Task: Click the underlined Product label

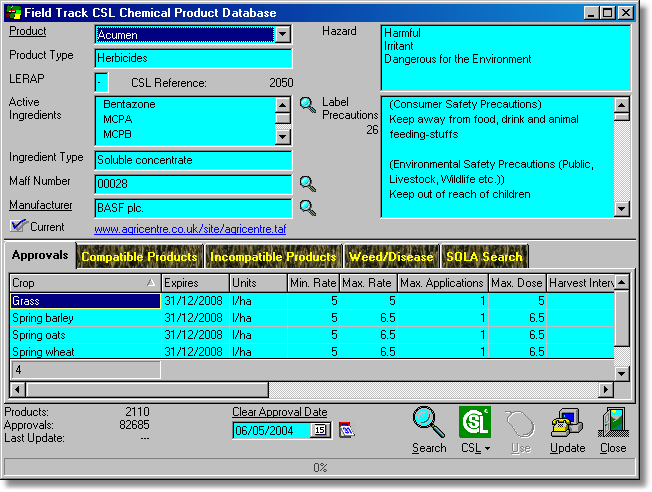Action: (x=27, y=31)
